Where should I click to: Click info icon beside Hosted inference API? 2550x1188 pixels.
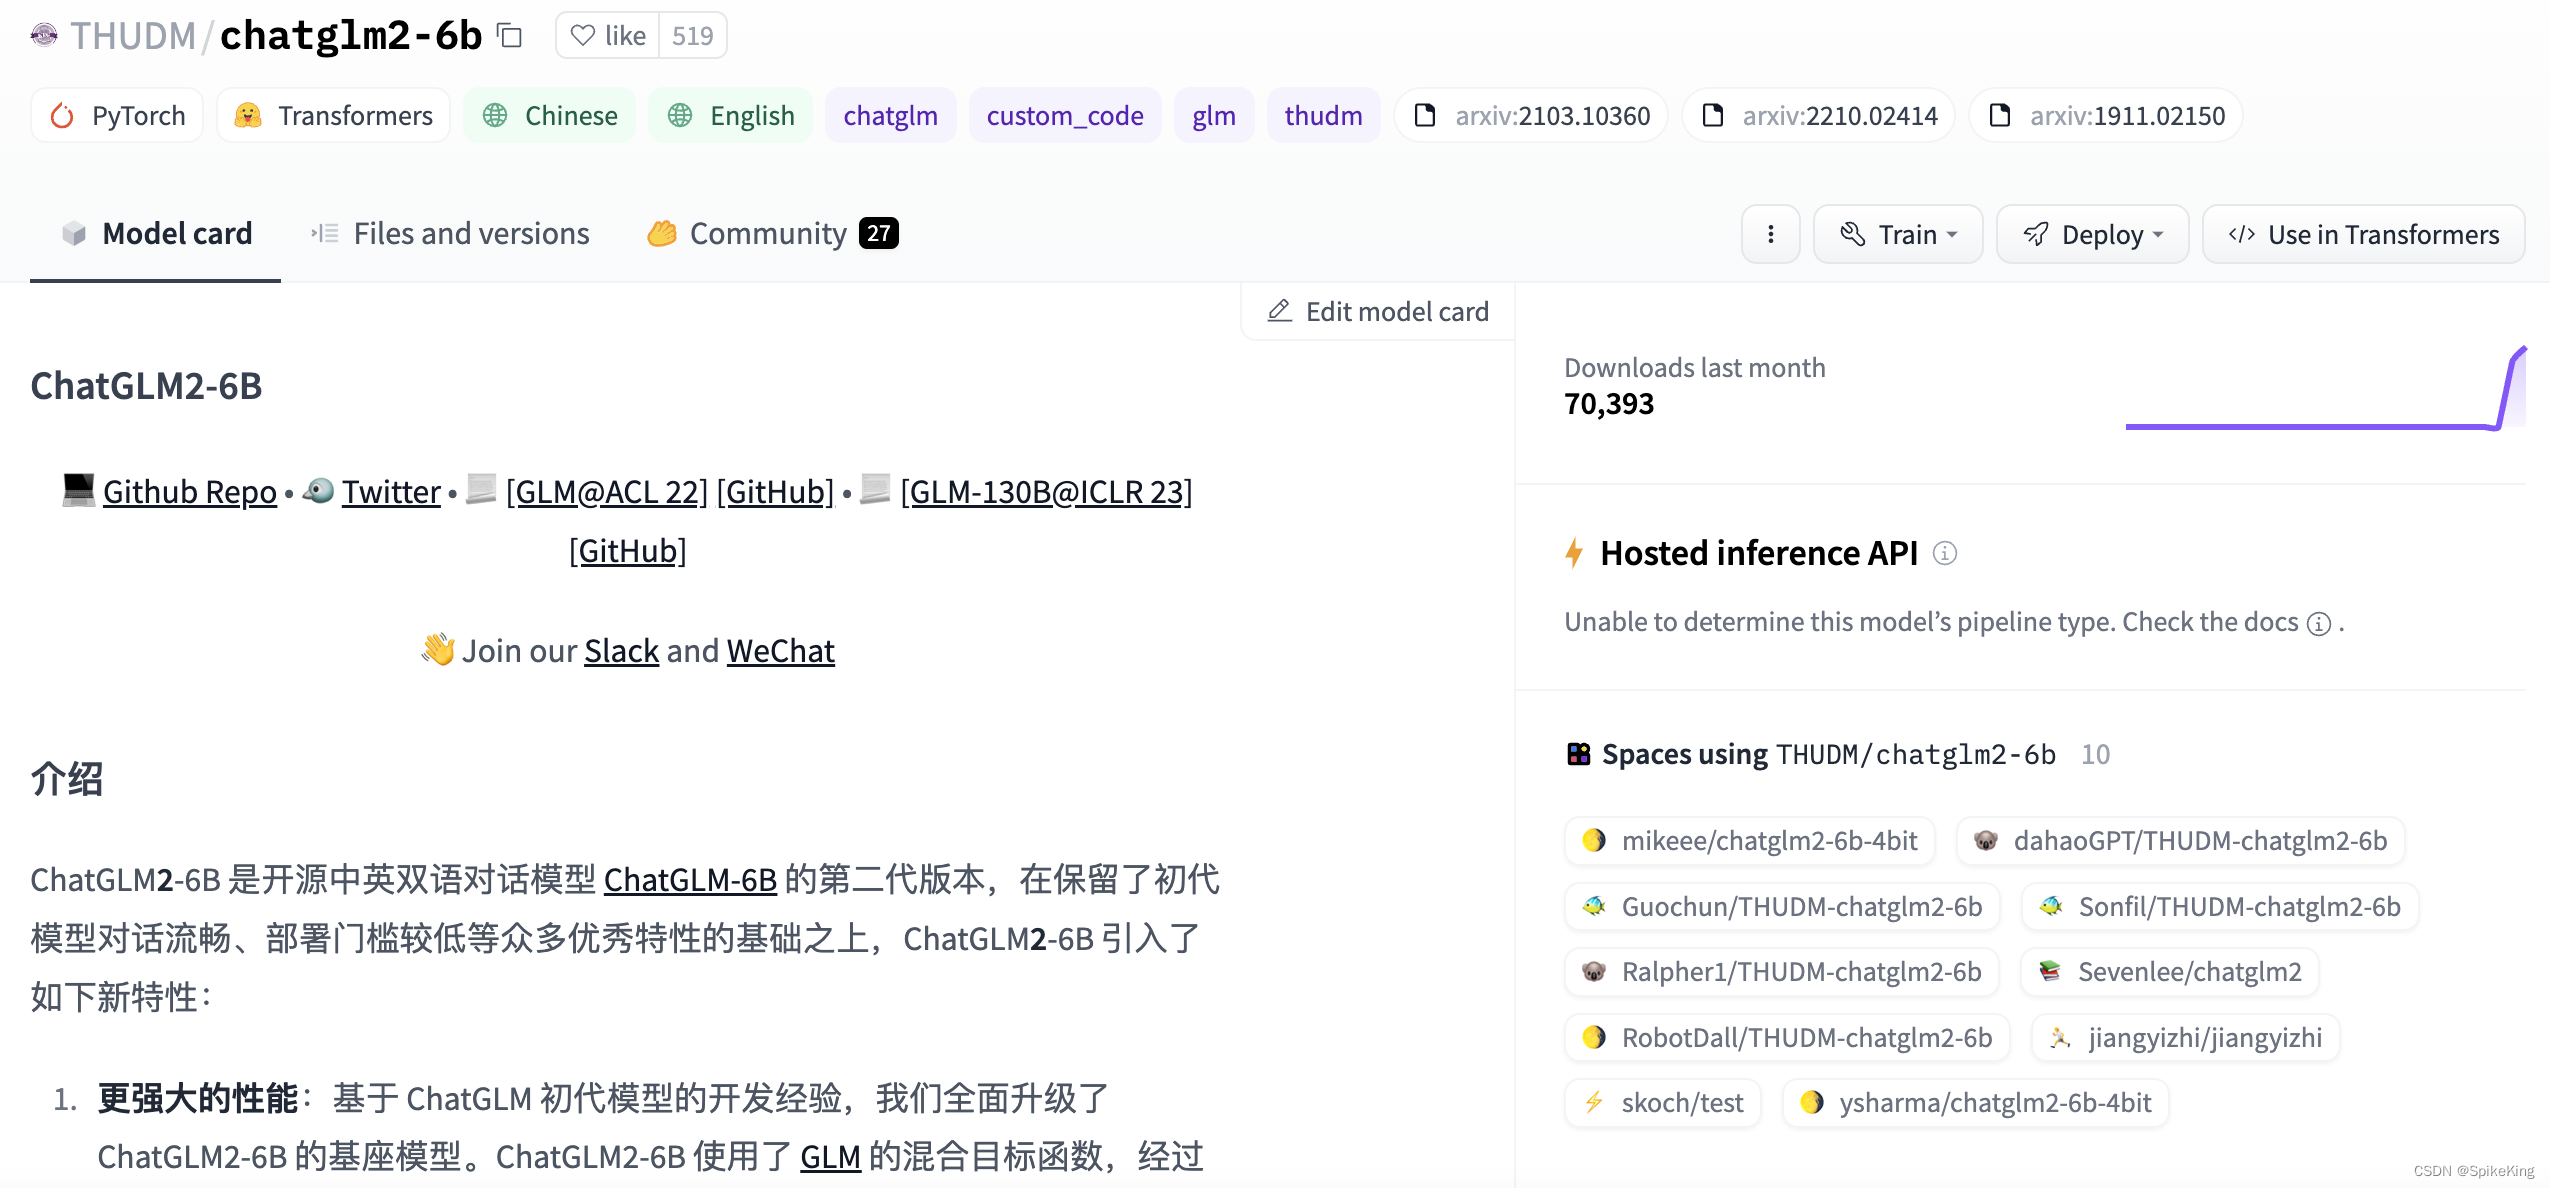(x=1944, y=553)
